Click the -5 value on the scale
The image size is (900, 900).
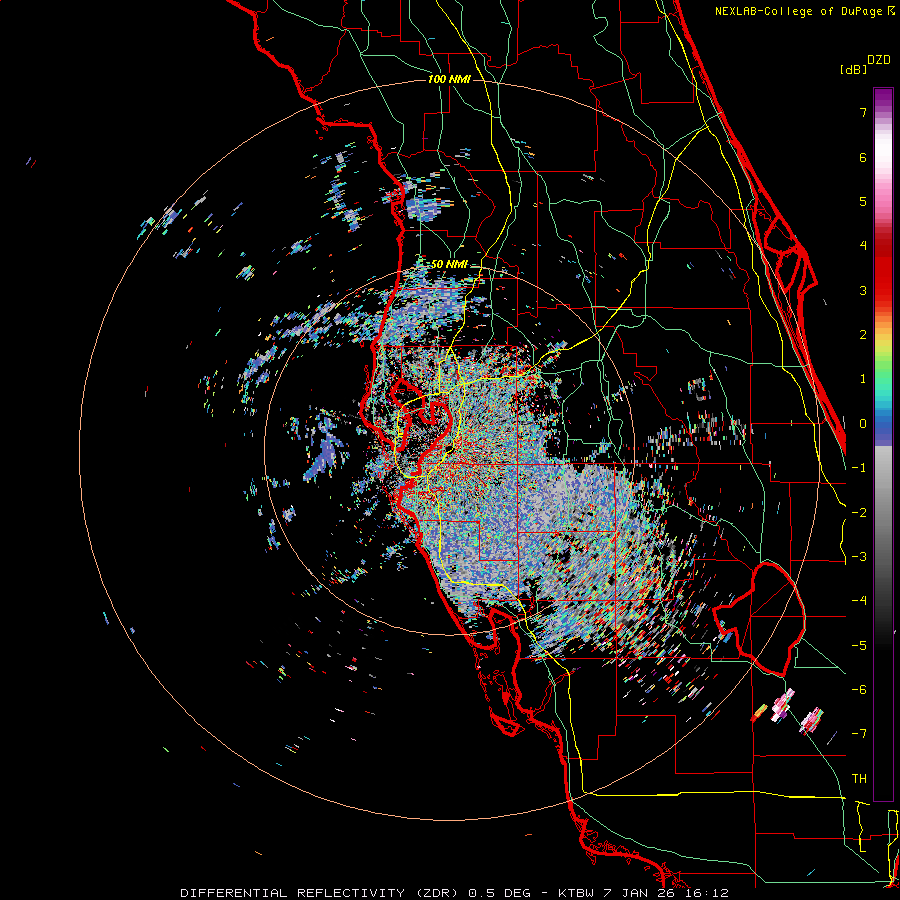(859, 646)
